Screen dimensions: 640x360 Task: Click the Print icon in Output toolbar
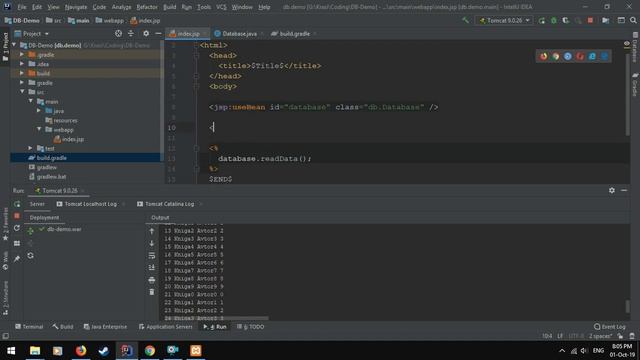152,280
